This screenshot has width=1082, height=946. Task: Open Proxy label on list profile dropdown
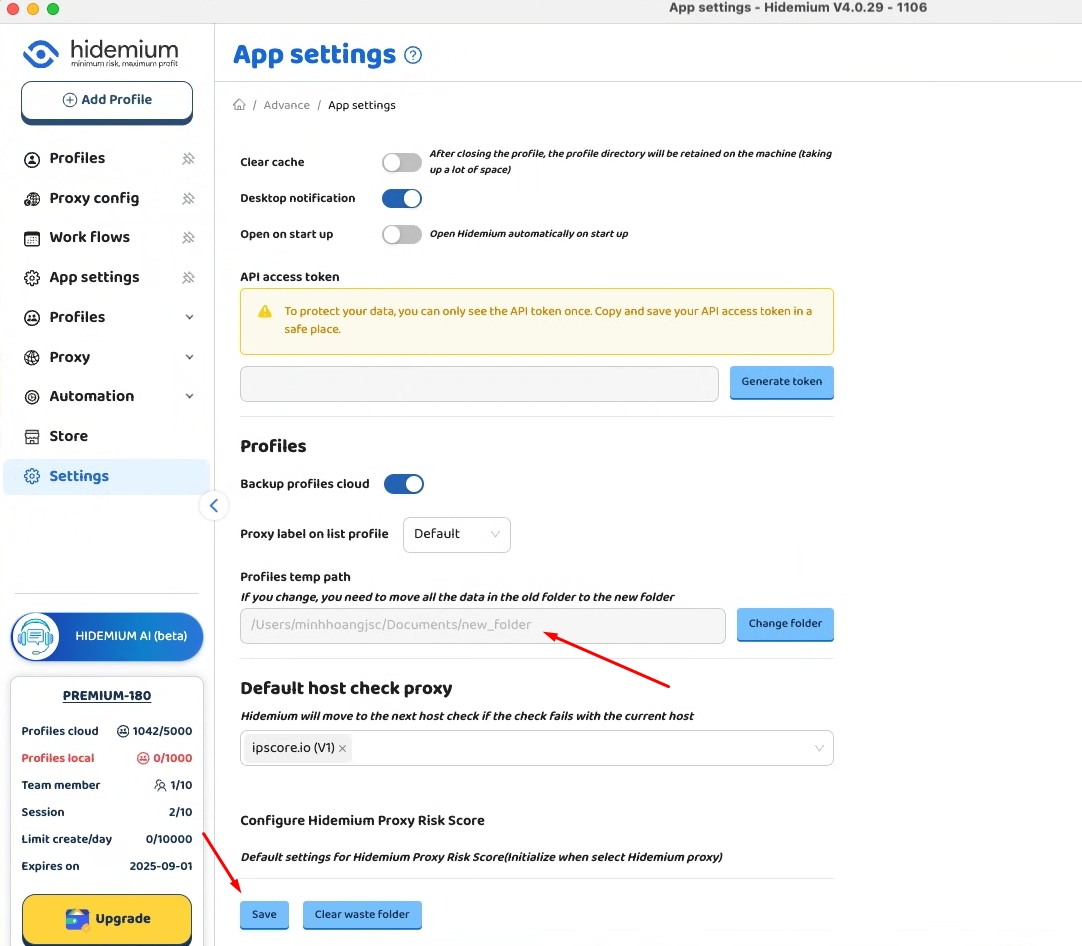(x=456, y=534)
